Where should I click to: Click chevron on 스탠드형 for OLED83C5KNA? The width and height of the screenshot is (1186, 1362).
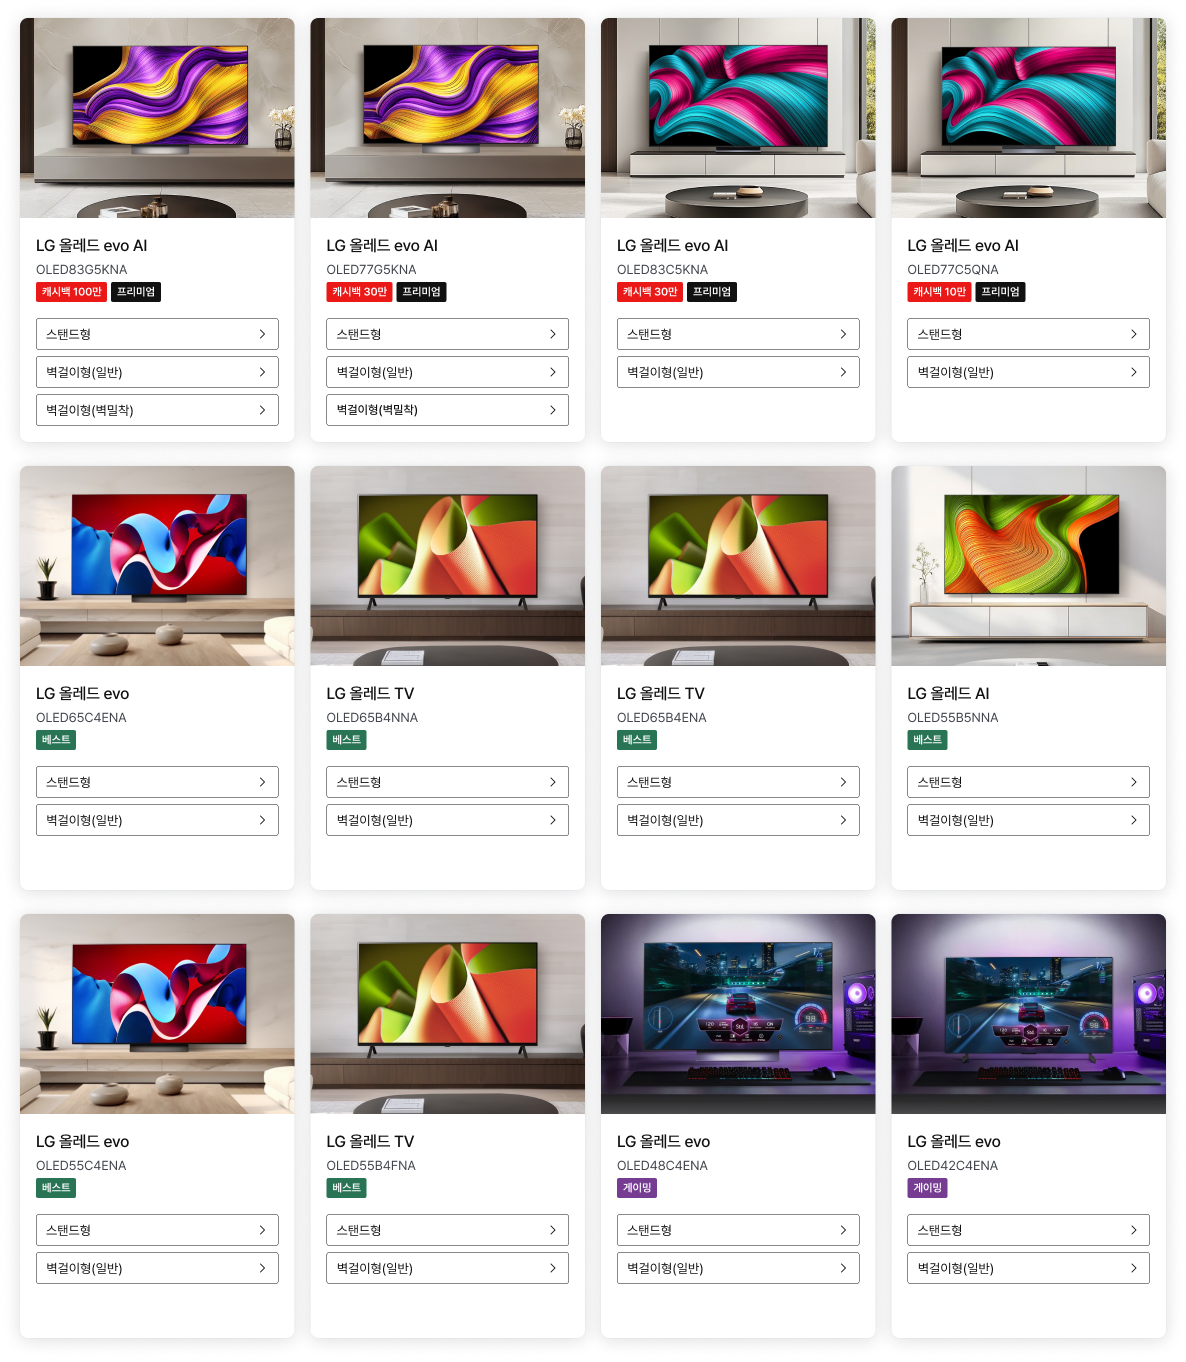tap(843, 334)
